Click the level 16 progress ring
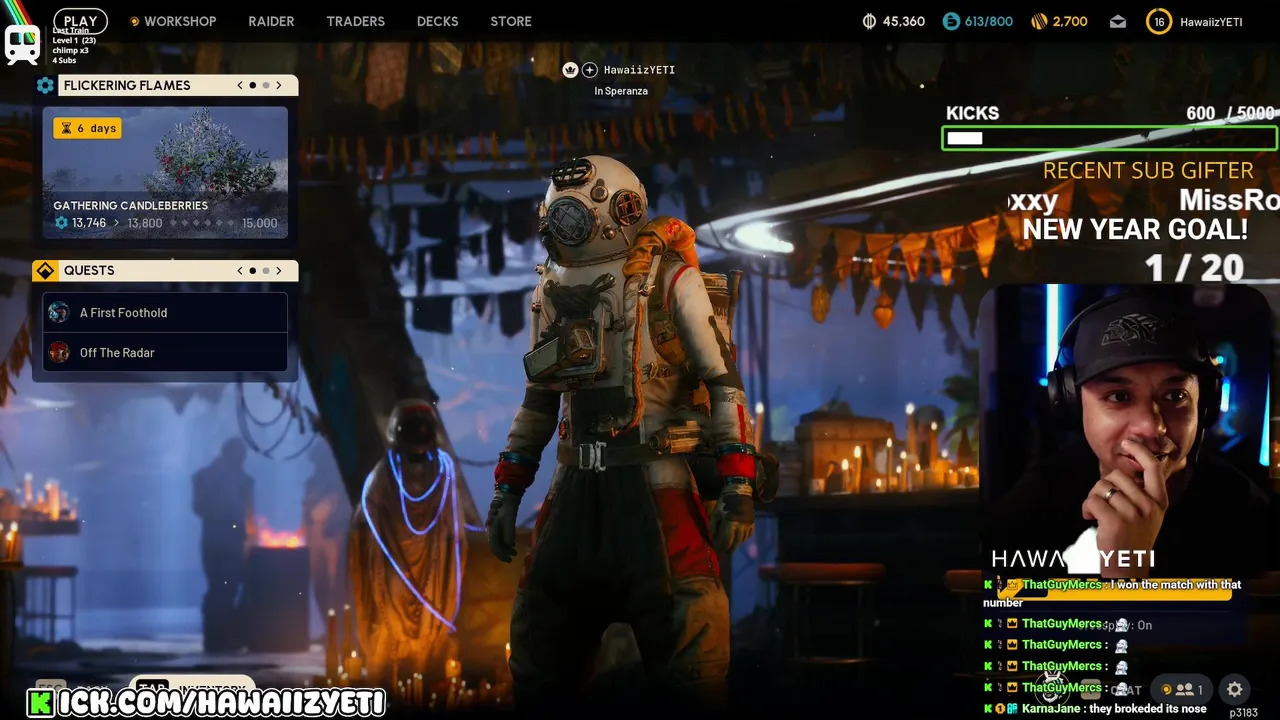 [x=1159, y=21]
